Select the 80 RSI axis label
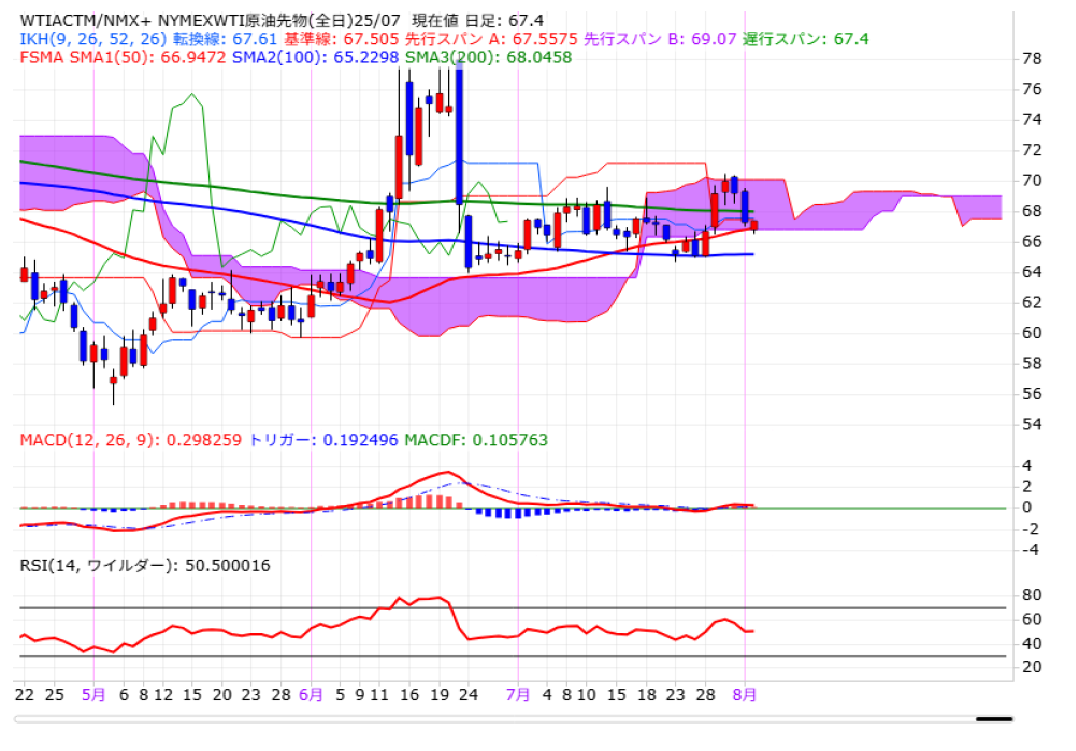Viewport: 1076px width, 751px height. point(1031,595)
